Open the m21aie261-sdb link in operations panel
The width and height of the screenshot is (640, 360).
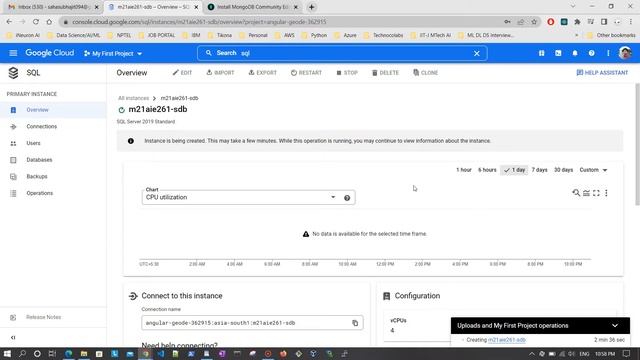tap(507, 340)
